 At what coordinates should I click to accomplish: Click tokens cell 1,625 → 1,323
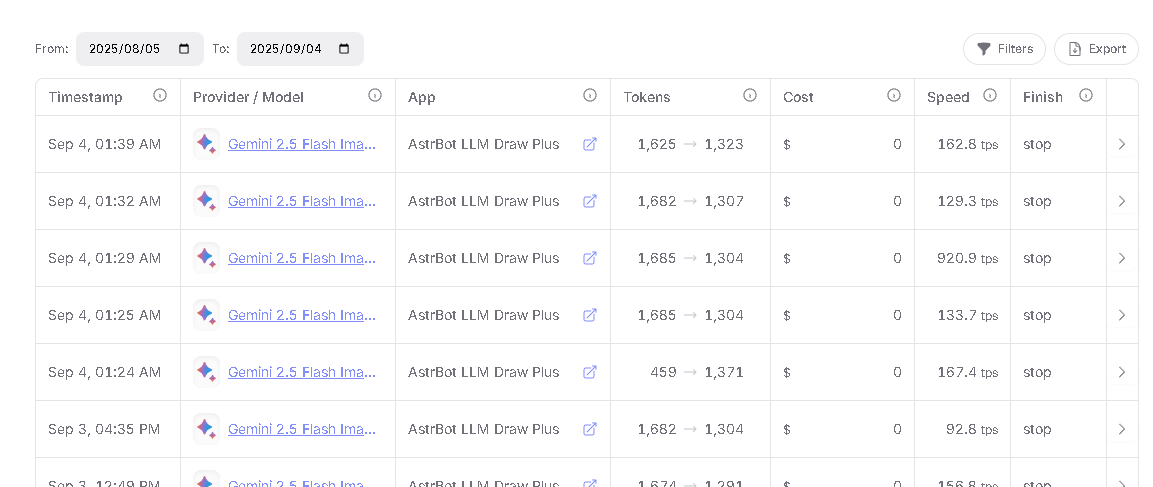(x=690, y=144)
